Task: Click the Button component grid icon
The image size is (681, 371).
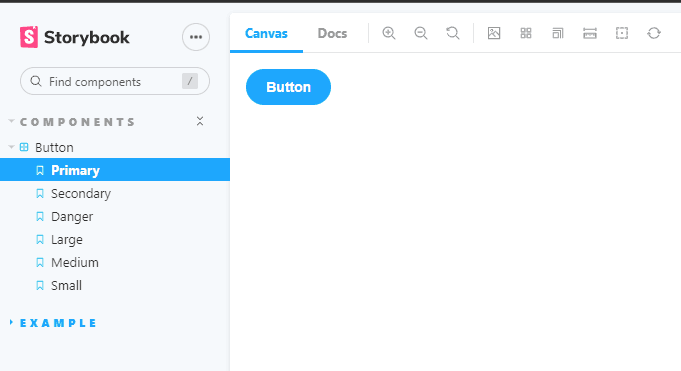Action: pos(24,147)
